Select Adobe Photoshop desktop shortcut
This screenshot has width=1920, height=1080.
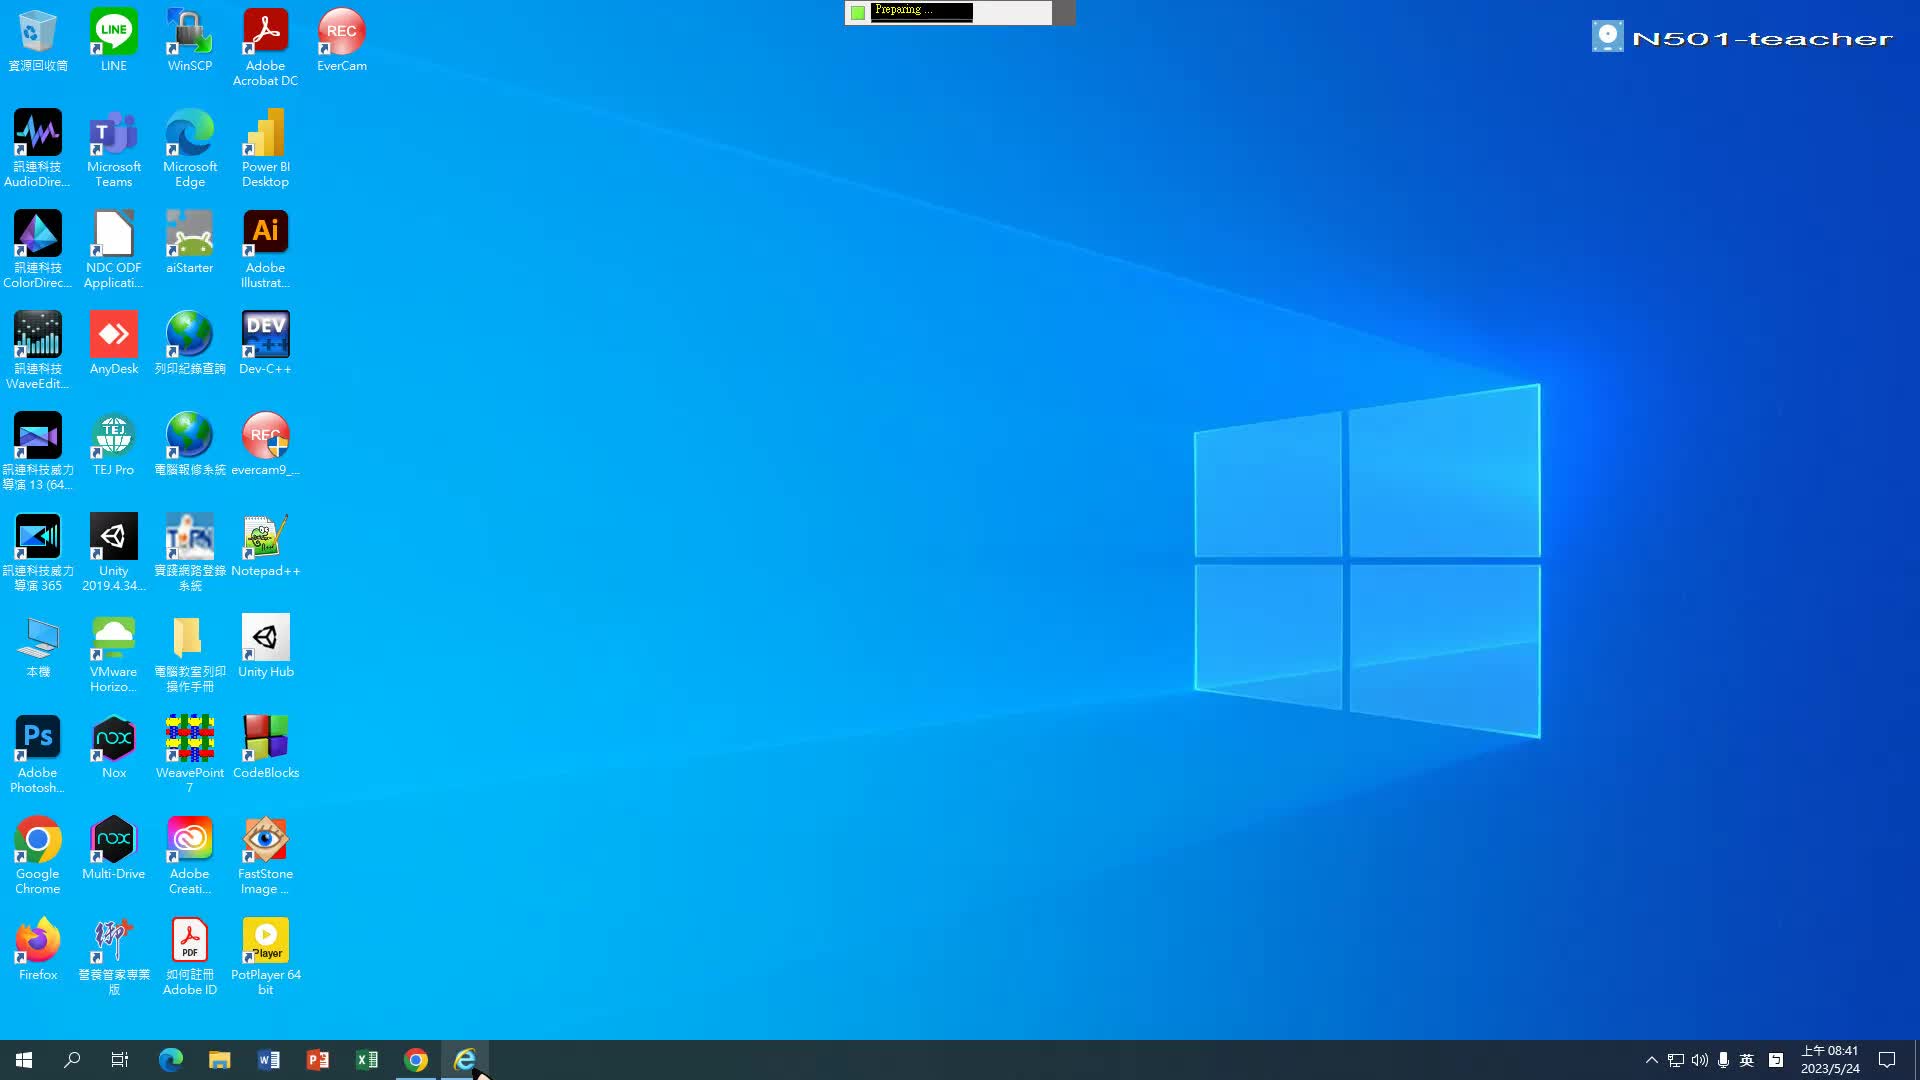[x=38, y=755]
